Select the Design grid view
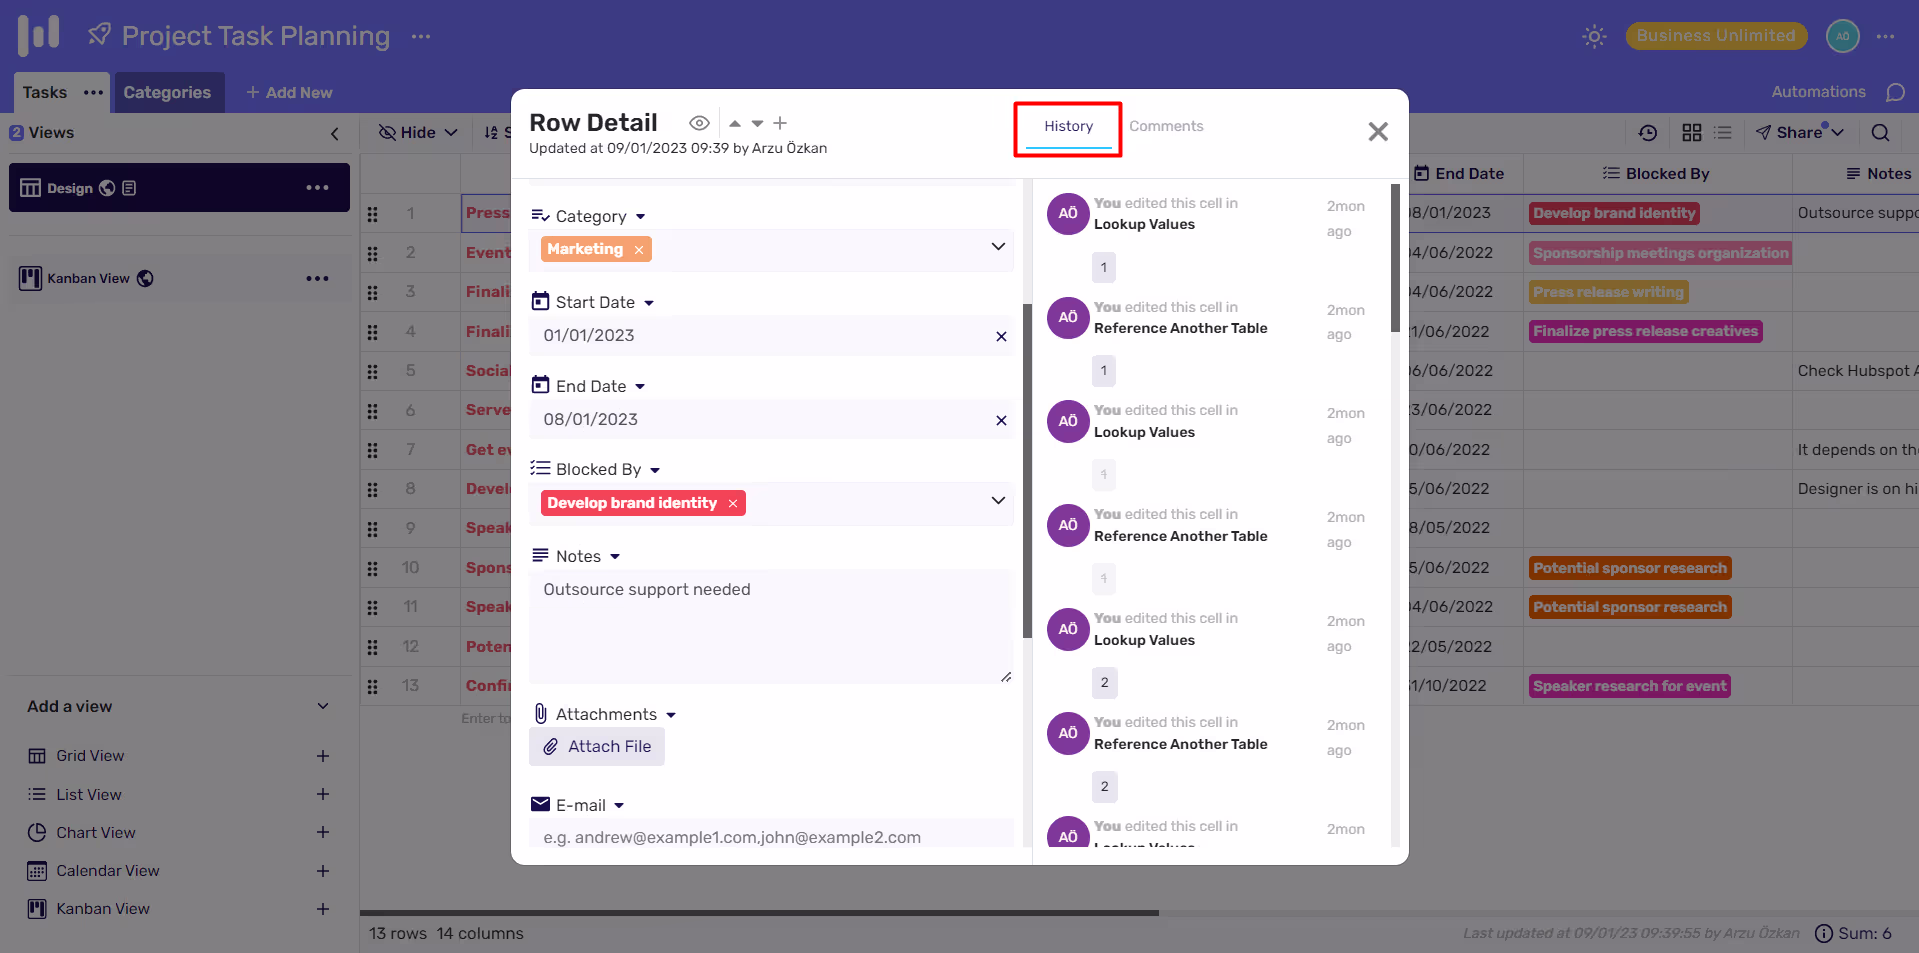Viewport: 1919px width, 953px height. click(180, 188)
